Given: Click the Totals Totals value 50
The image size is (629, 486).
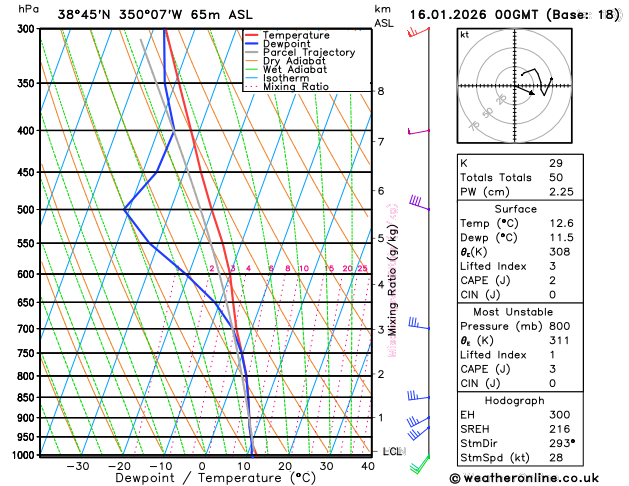Looking at the screenshot, I should tap(556, 178).
